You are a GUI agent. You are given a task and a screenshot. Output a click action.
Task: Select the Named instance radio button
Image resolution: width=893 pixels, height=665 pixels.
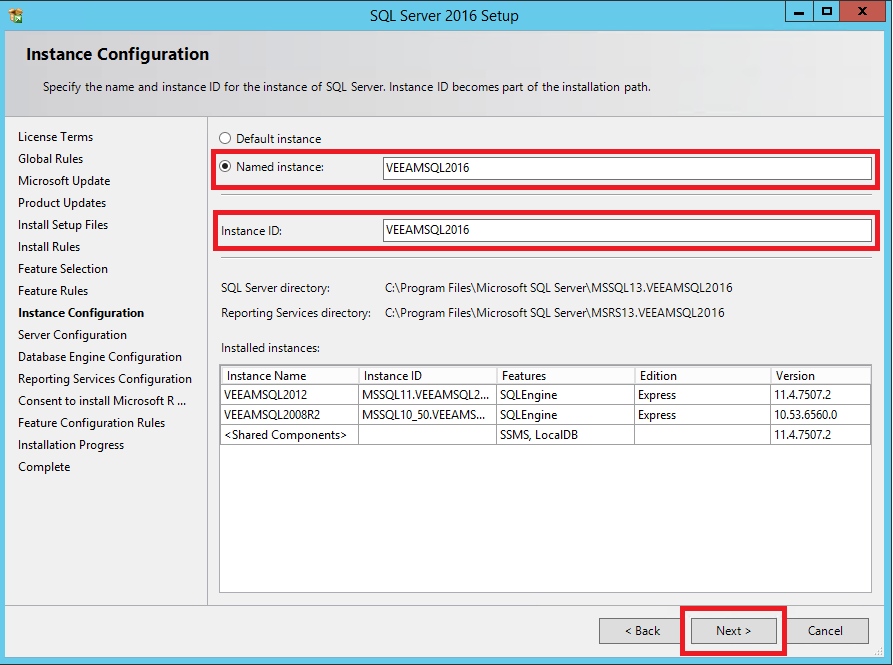[x=225, y=166]
